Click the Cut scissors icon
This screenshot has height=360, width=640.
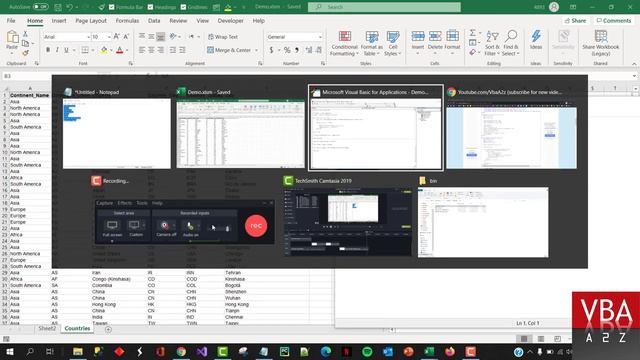25,34
